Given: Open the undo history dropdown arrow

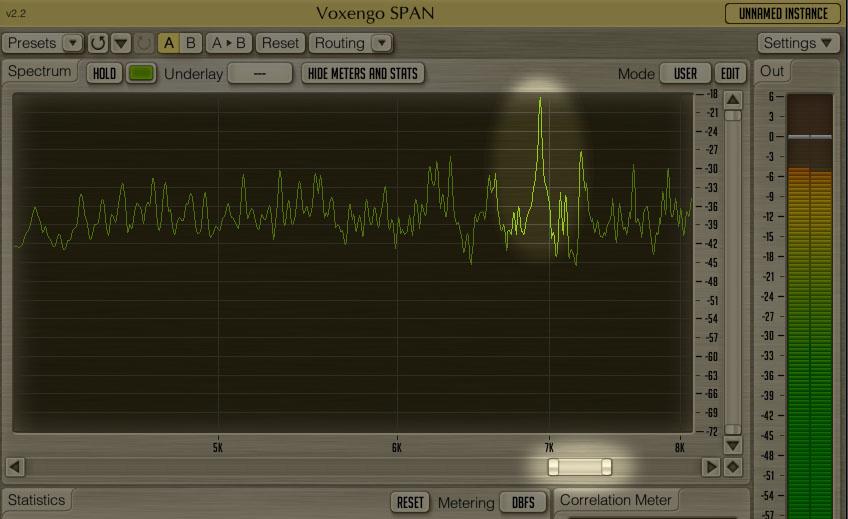Looking at the screenshot, I should [x=121, y=43].
